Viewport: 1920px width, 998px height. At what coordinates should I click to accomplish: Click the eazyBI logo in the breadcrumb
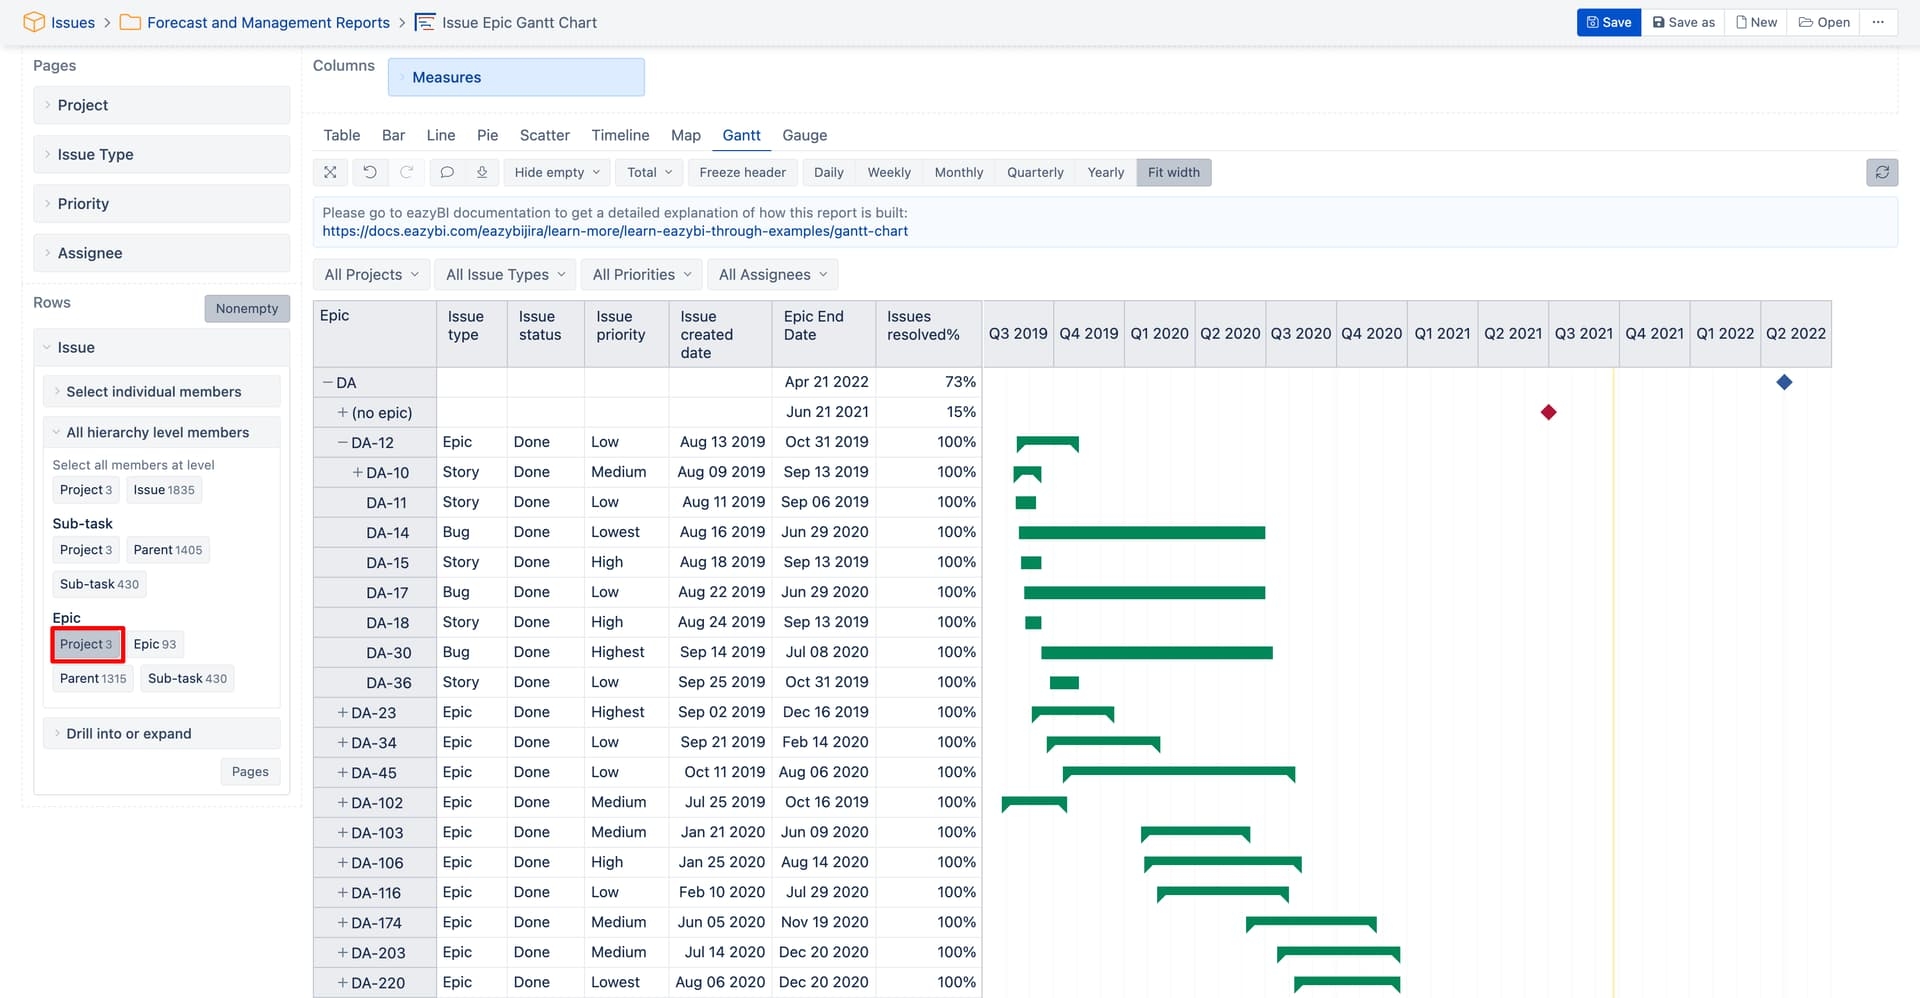32,21
